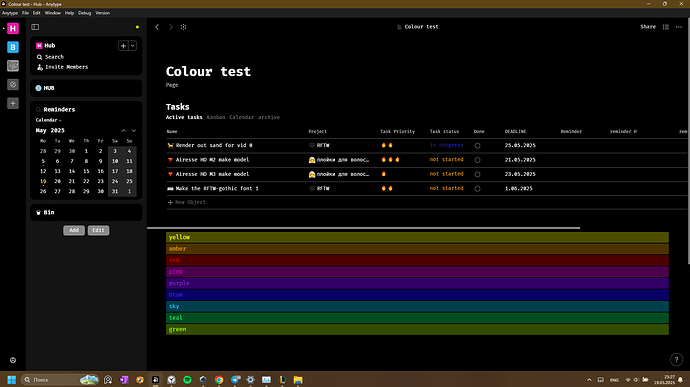Open the Edit menu

click(37, 13)
